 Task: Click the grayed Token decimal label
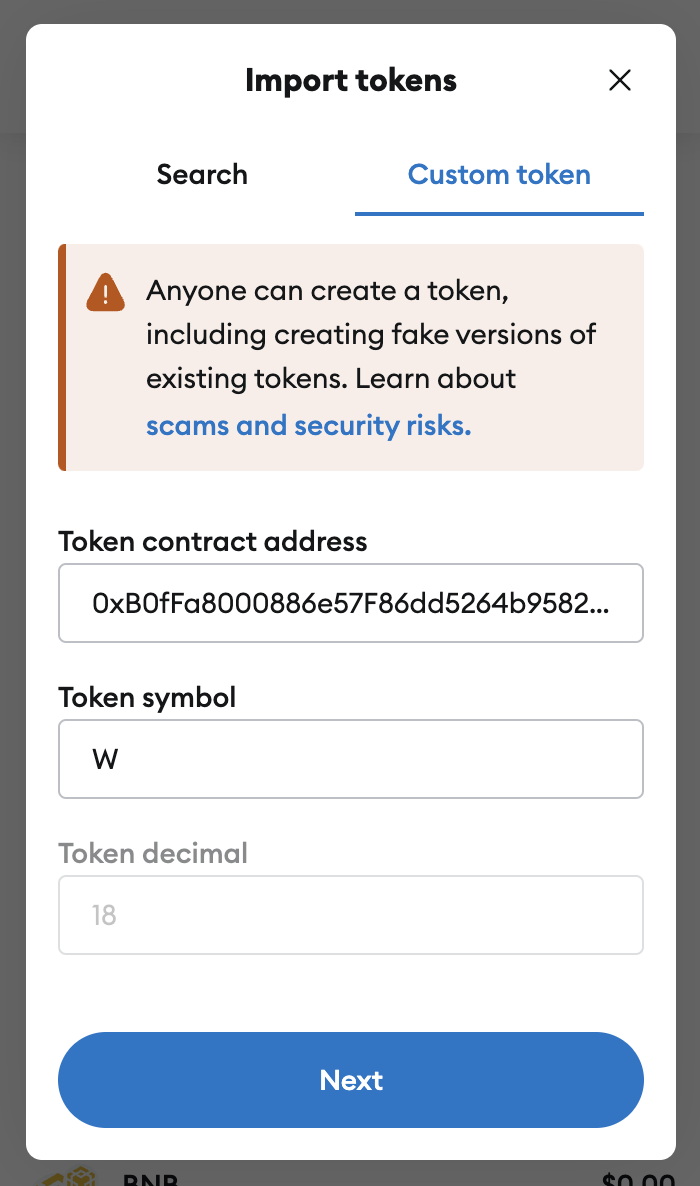tap(153, 853)
